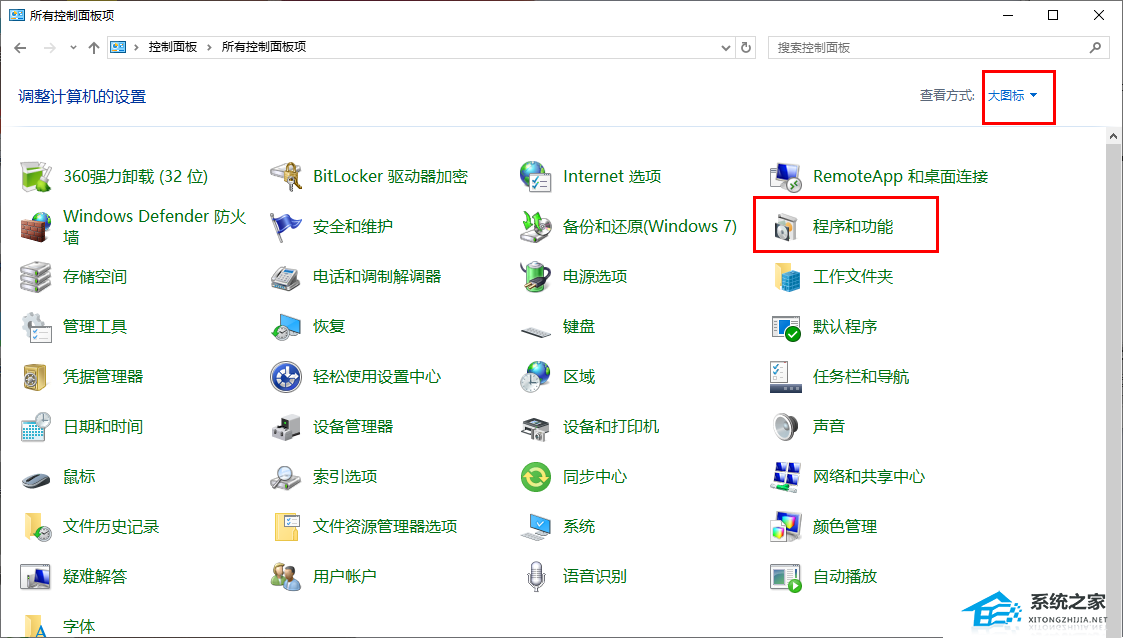The height and width of the screenshot is (638, 1123).
Task: Open the 疑难解答 link
Action: [x=95, y=576]
